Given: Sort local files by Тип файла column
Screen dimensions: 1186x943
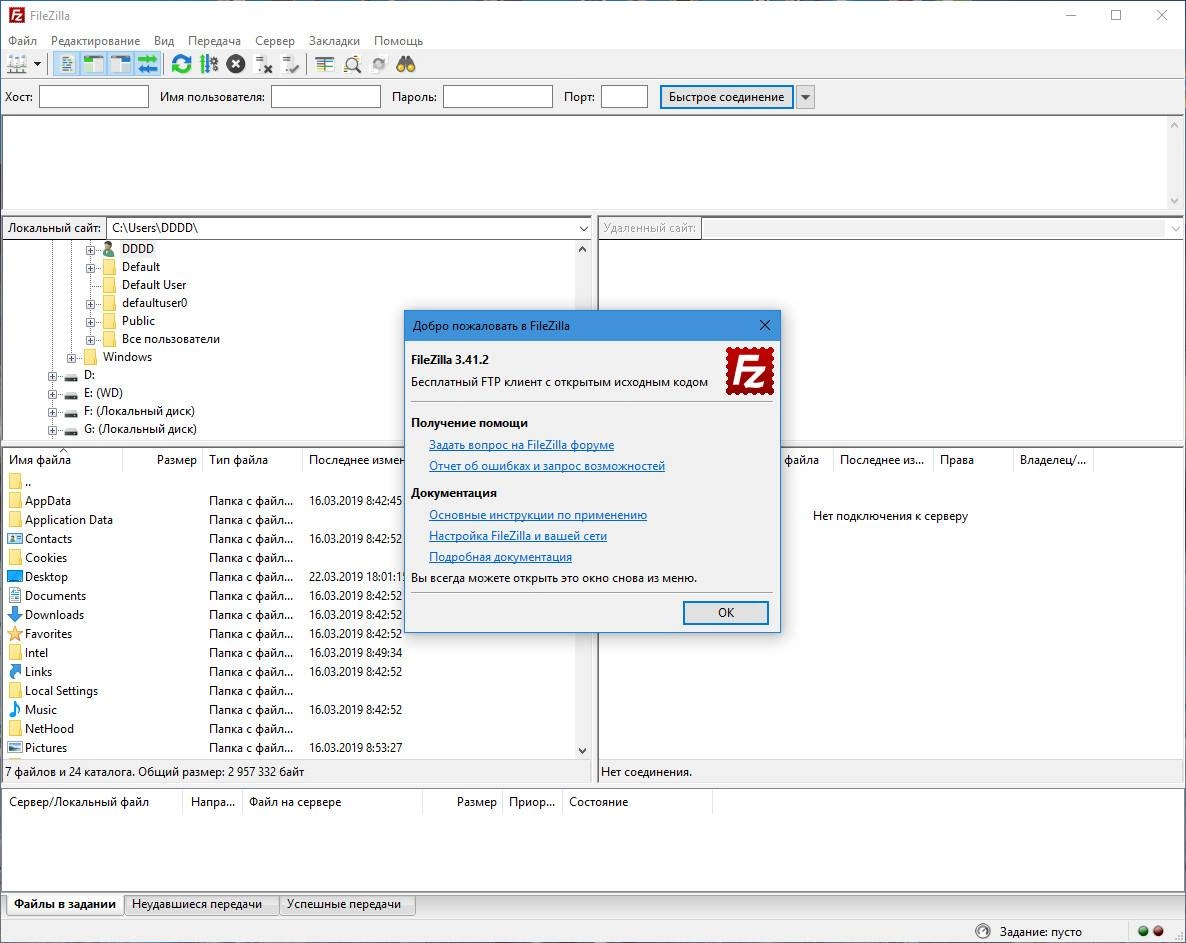Looking at the screenshot, I should coord(252,461).
